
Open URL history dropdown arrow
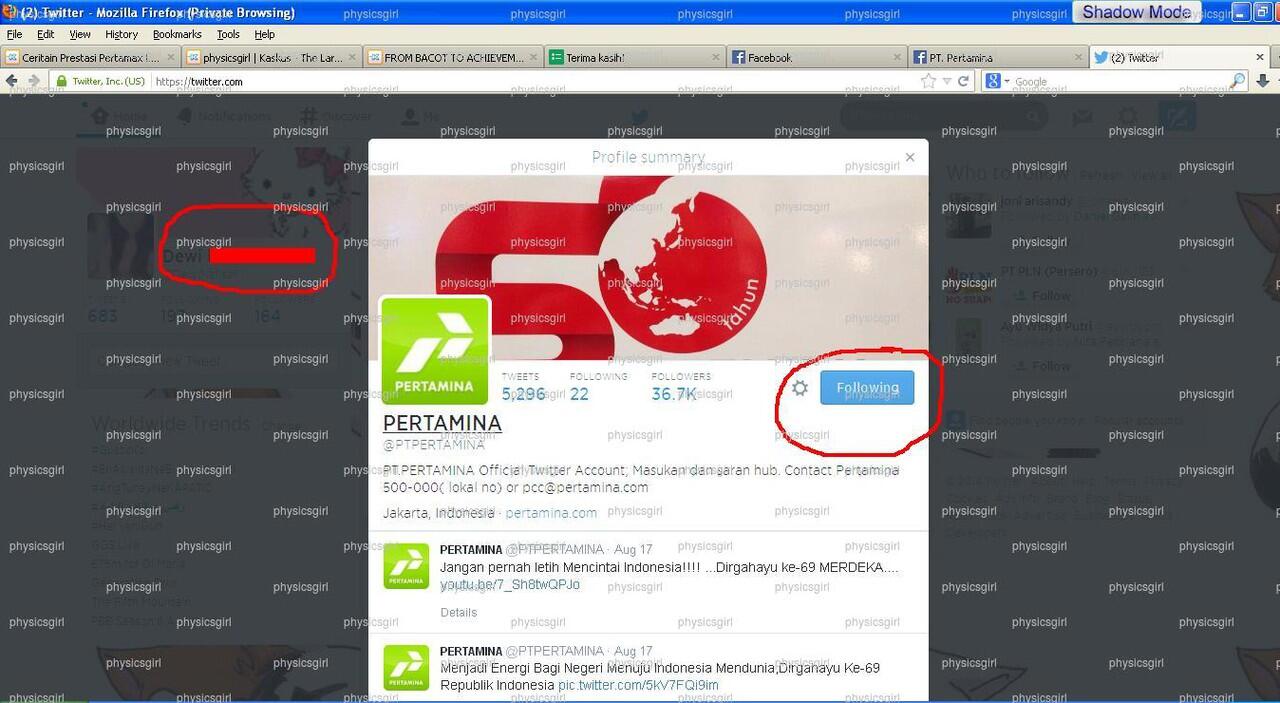945,82
